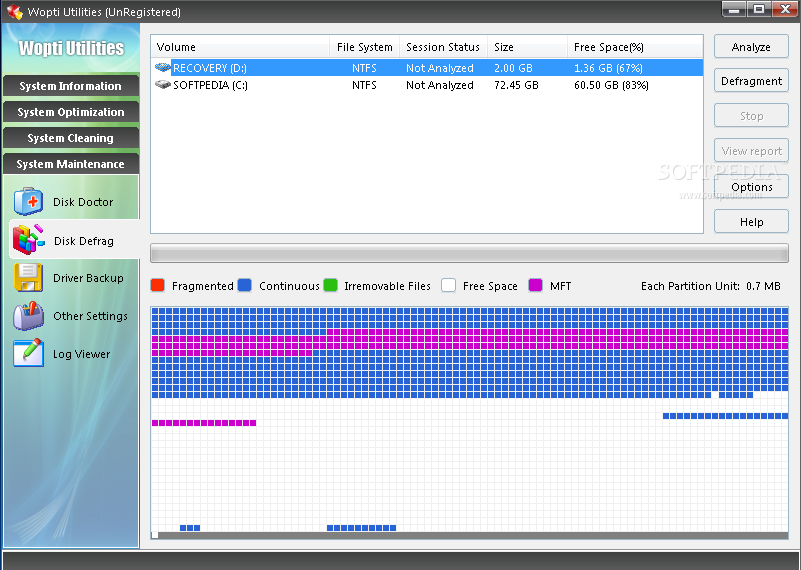801x570 pixels.
Task: Click the red Fragmented legend swatch
Action: pos(158,285)
